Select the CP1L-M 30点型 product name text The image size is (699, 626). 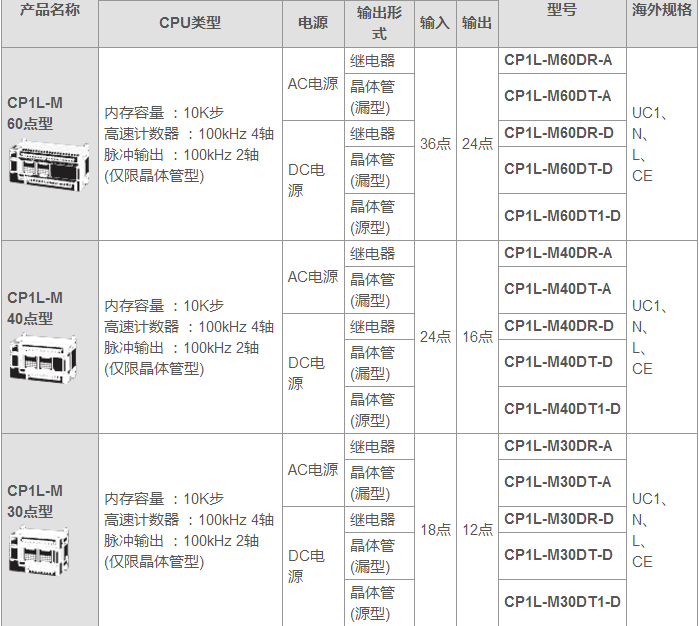click(x=35, y=500)
